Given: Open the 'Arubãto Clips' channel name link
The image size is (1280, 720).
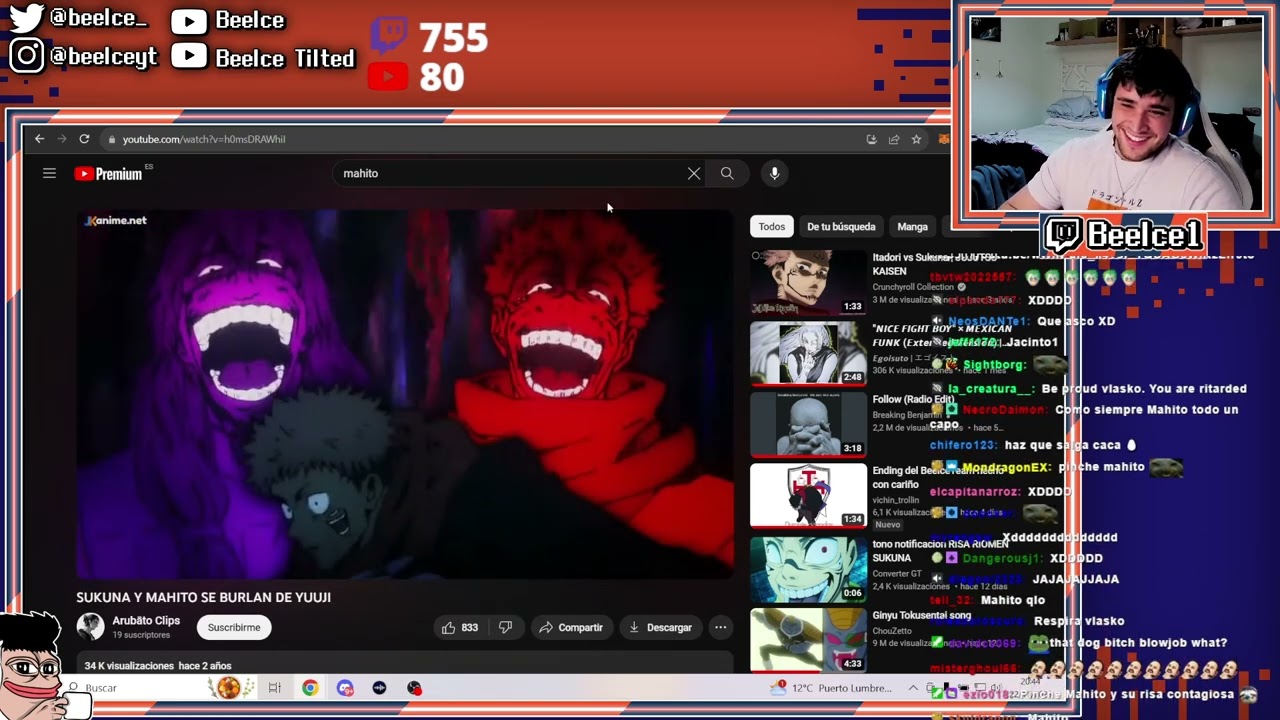Looking at the screenshot, I should pos(146,621).
